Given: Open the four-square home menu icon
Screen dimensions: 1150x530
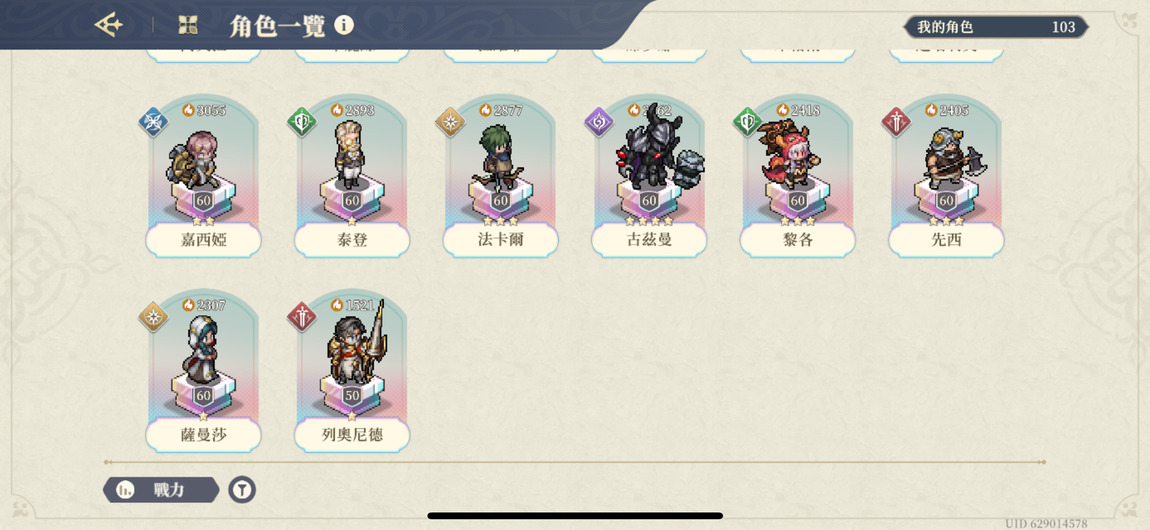Looking at the screenshot, I should pyautogui.click(x=188, y=26).
